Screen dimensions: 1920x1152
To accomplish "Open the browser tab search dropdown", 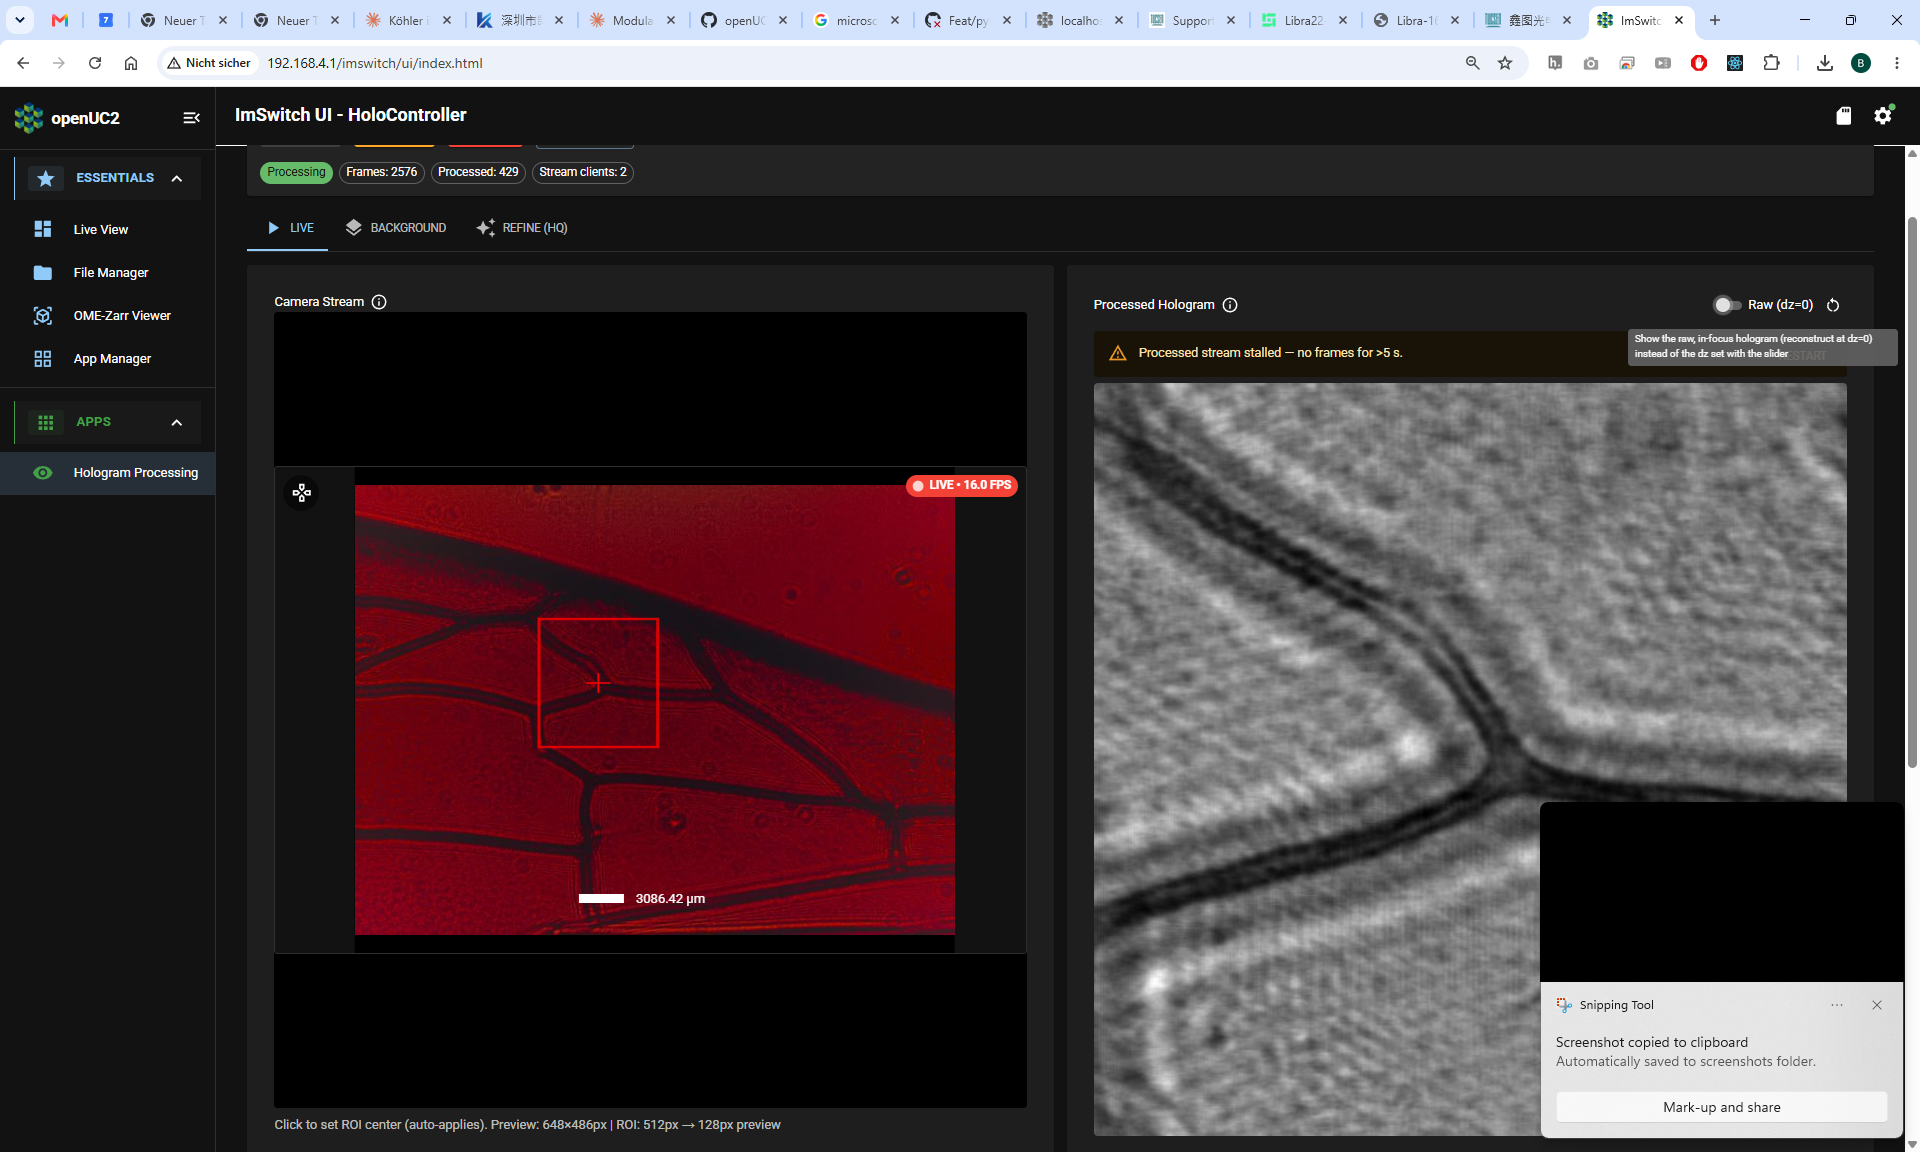I will 19,20.
